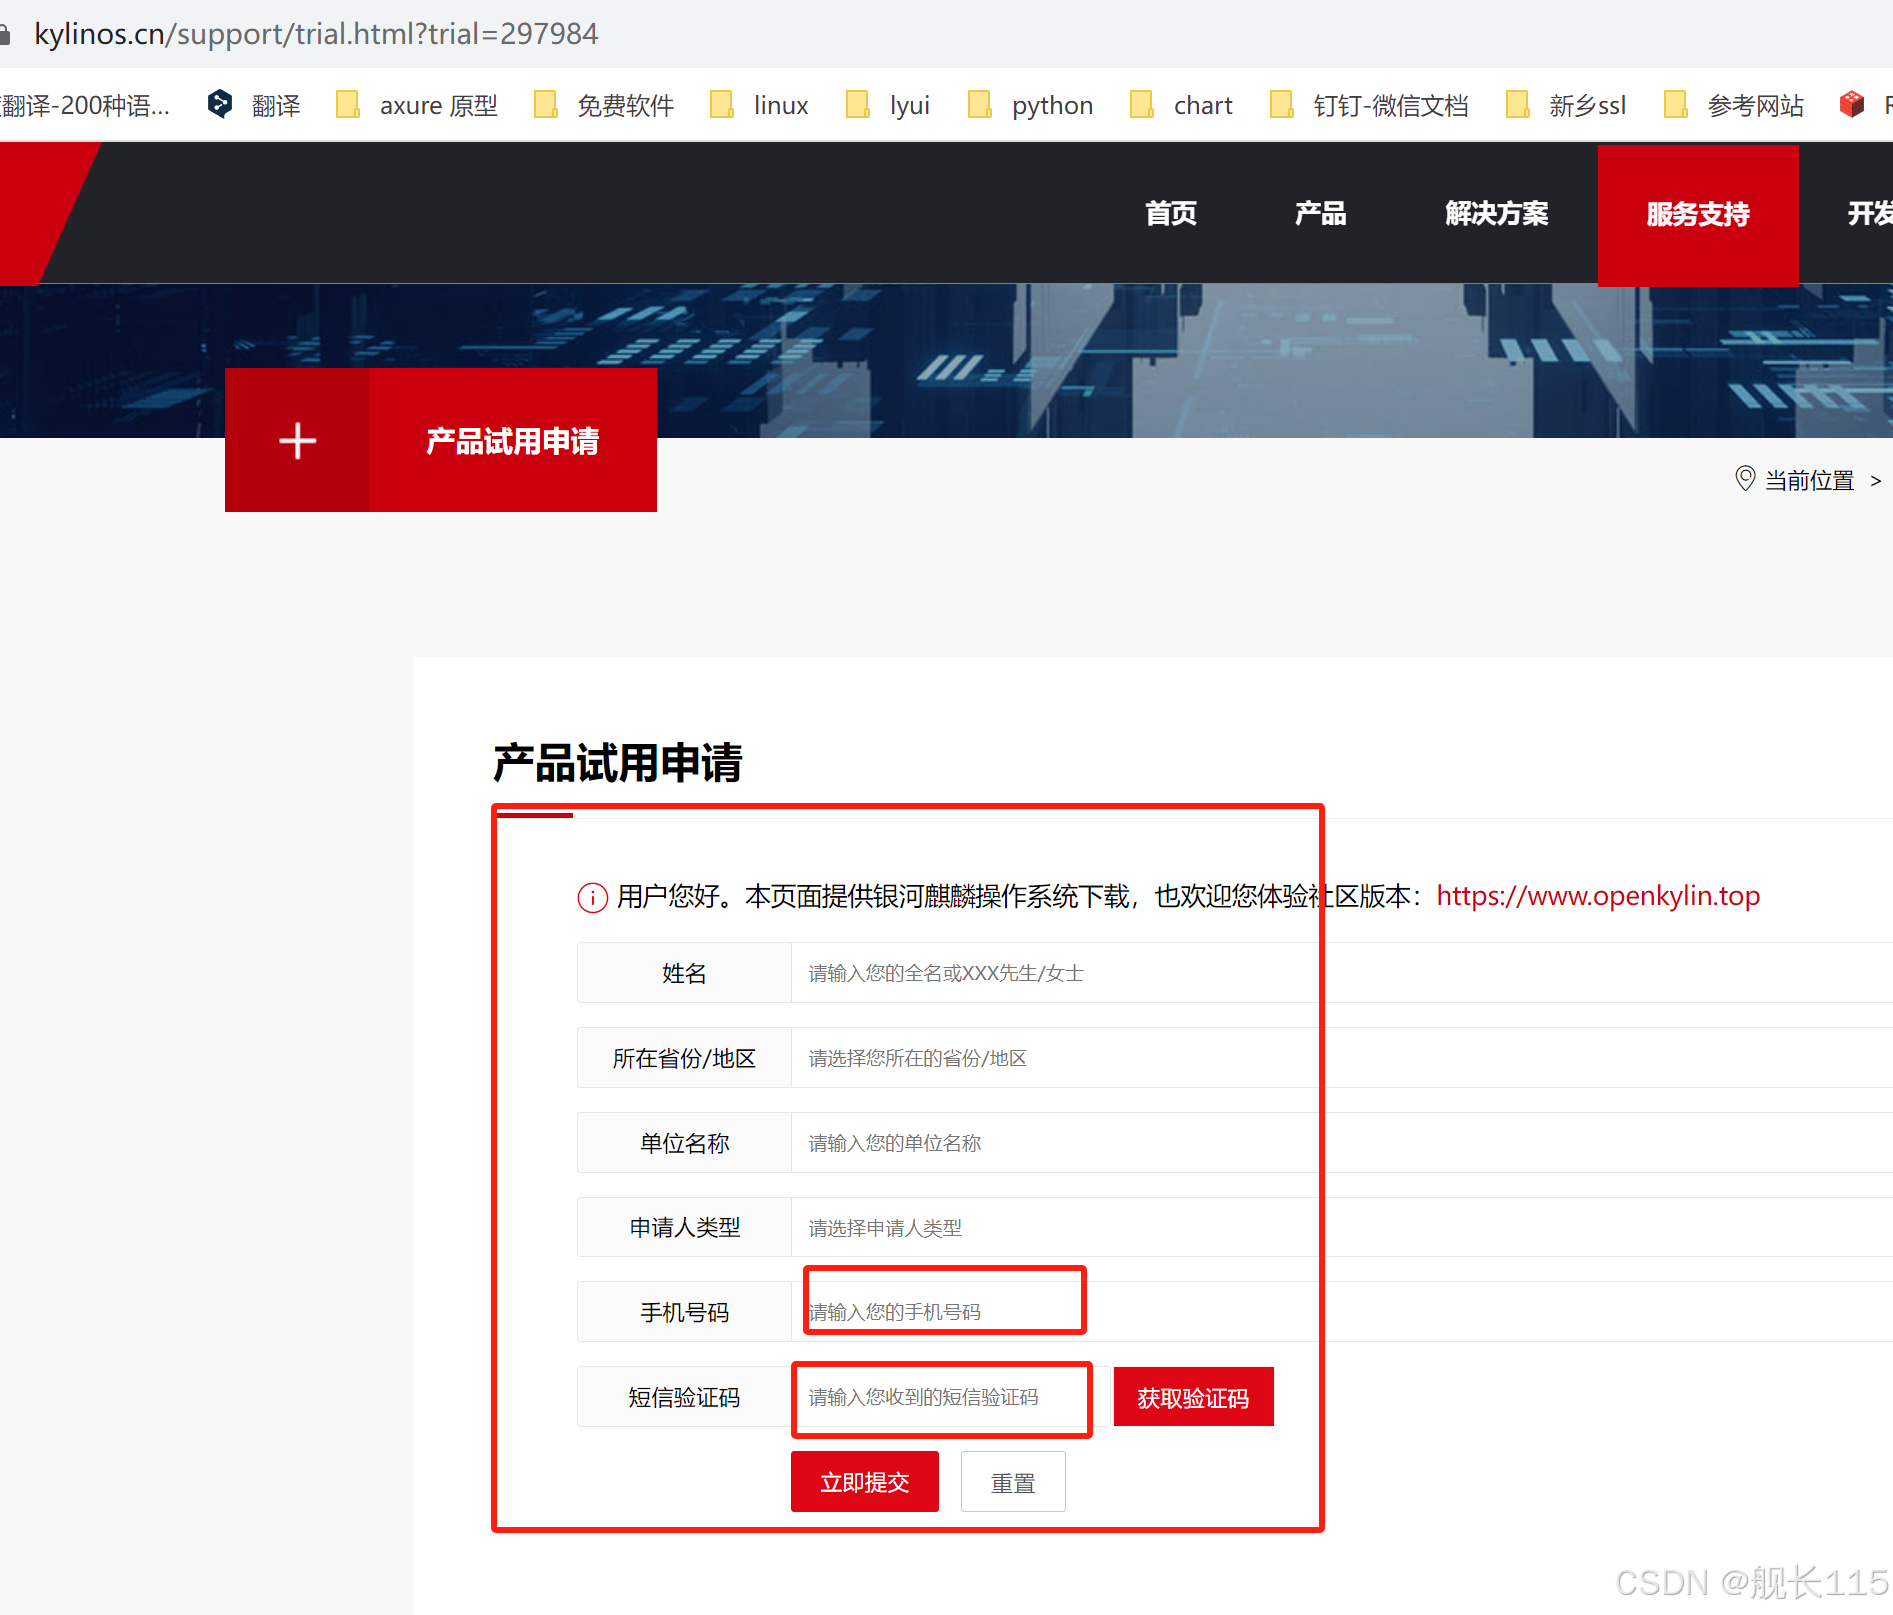Click the 翻译 bookmark icon

click(x=220, y=104)
